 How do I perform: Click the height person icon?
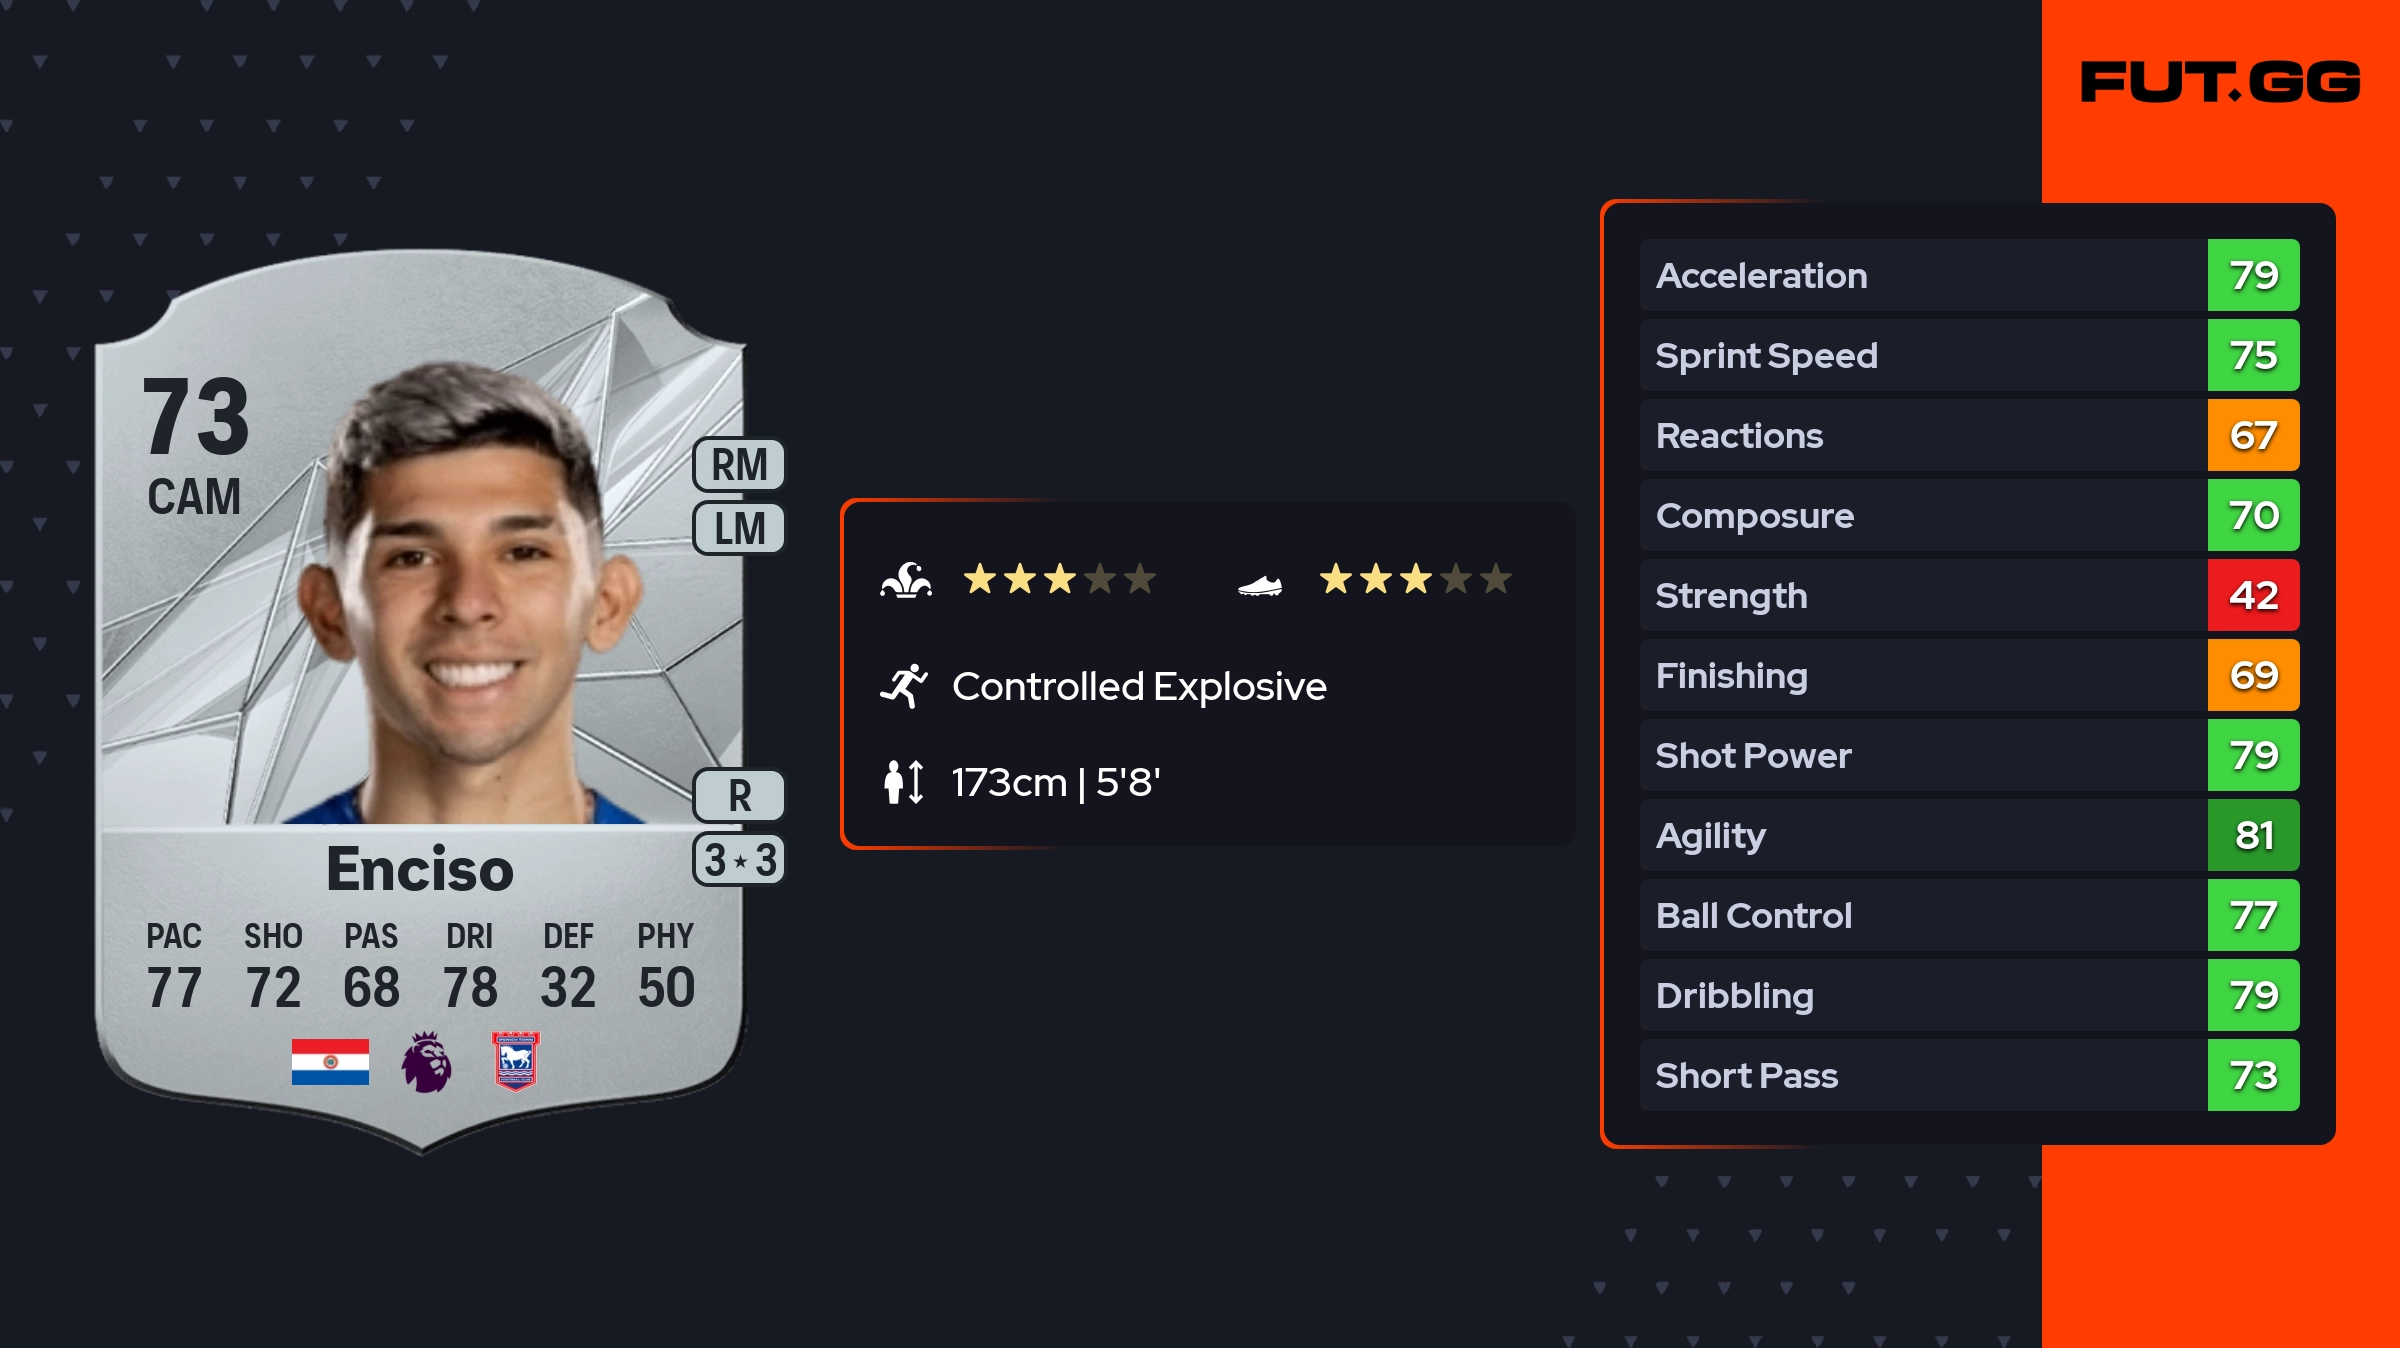click(x=904, y=782)
